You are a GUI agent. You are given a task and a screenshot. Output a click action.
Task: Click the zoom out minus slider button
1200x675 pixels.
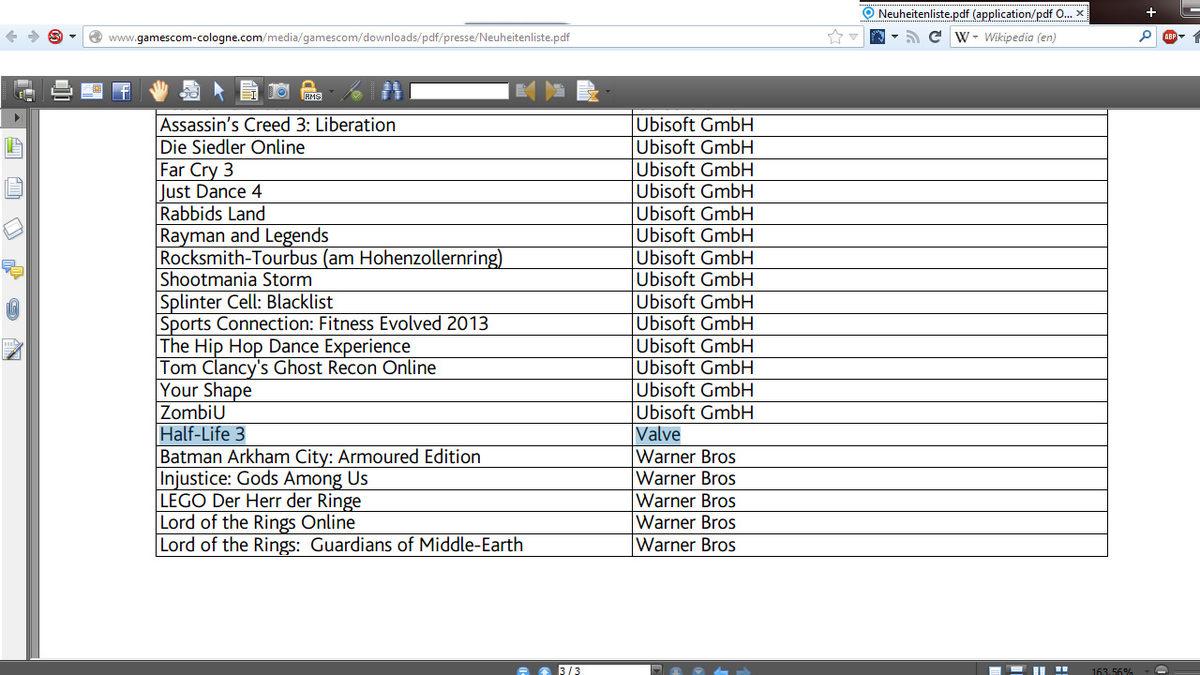tap(1161, 670)
